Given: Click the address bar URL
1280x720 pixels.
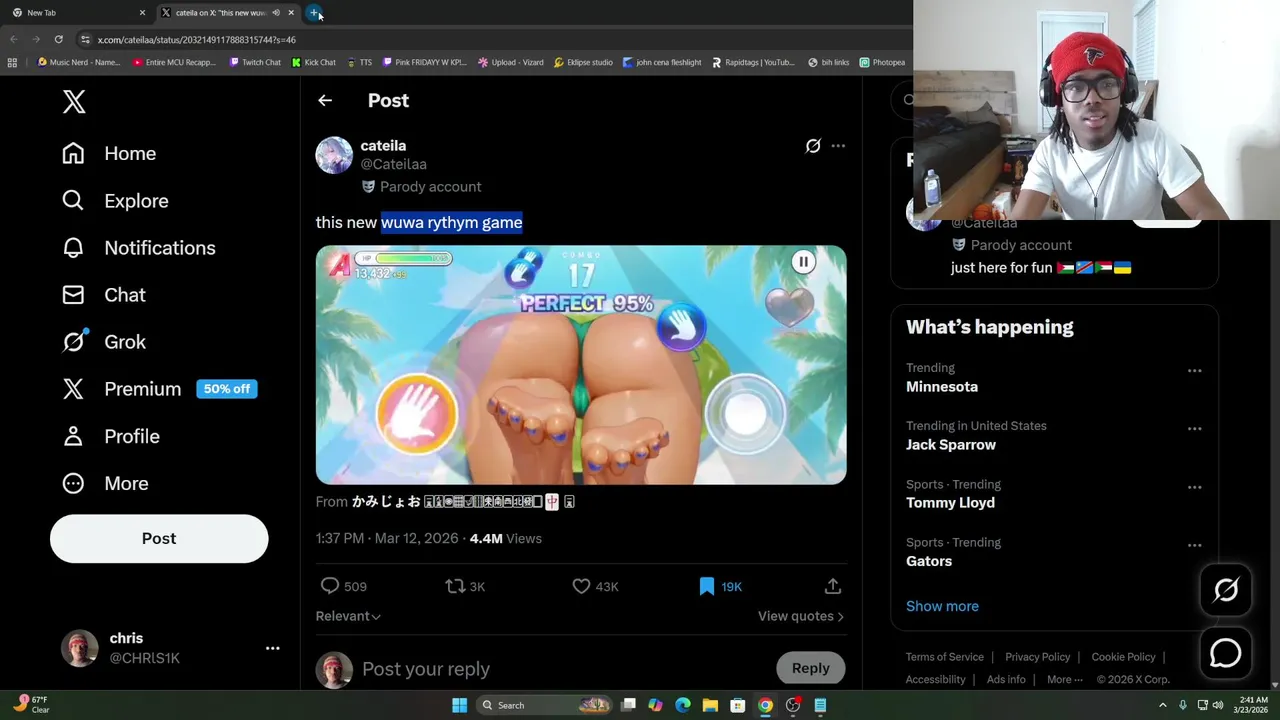Looking at the screenshot, I should [197, 40].
